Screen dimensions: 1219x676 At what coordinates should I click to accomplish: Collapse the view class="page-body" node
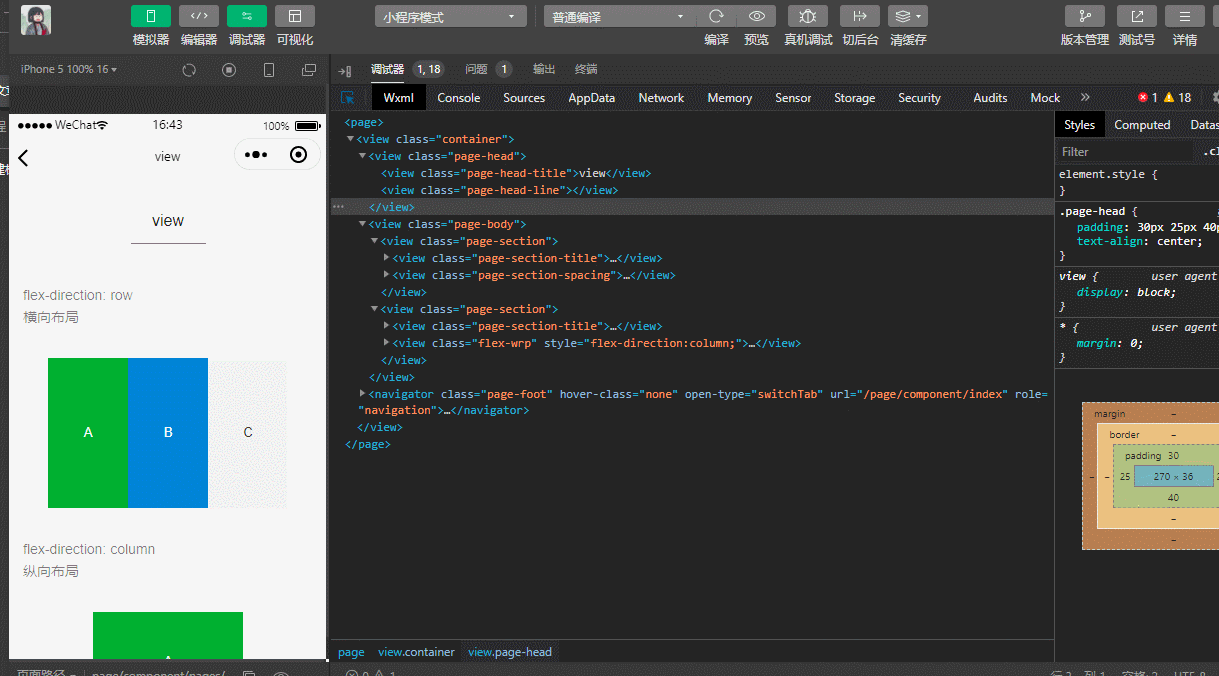[x=362, y=224]
